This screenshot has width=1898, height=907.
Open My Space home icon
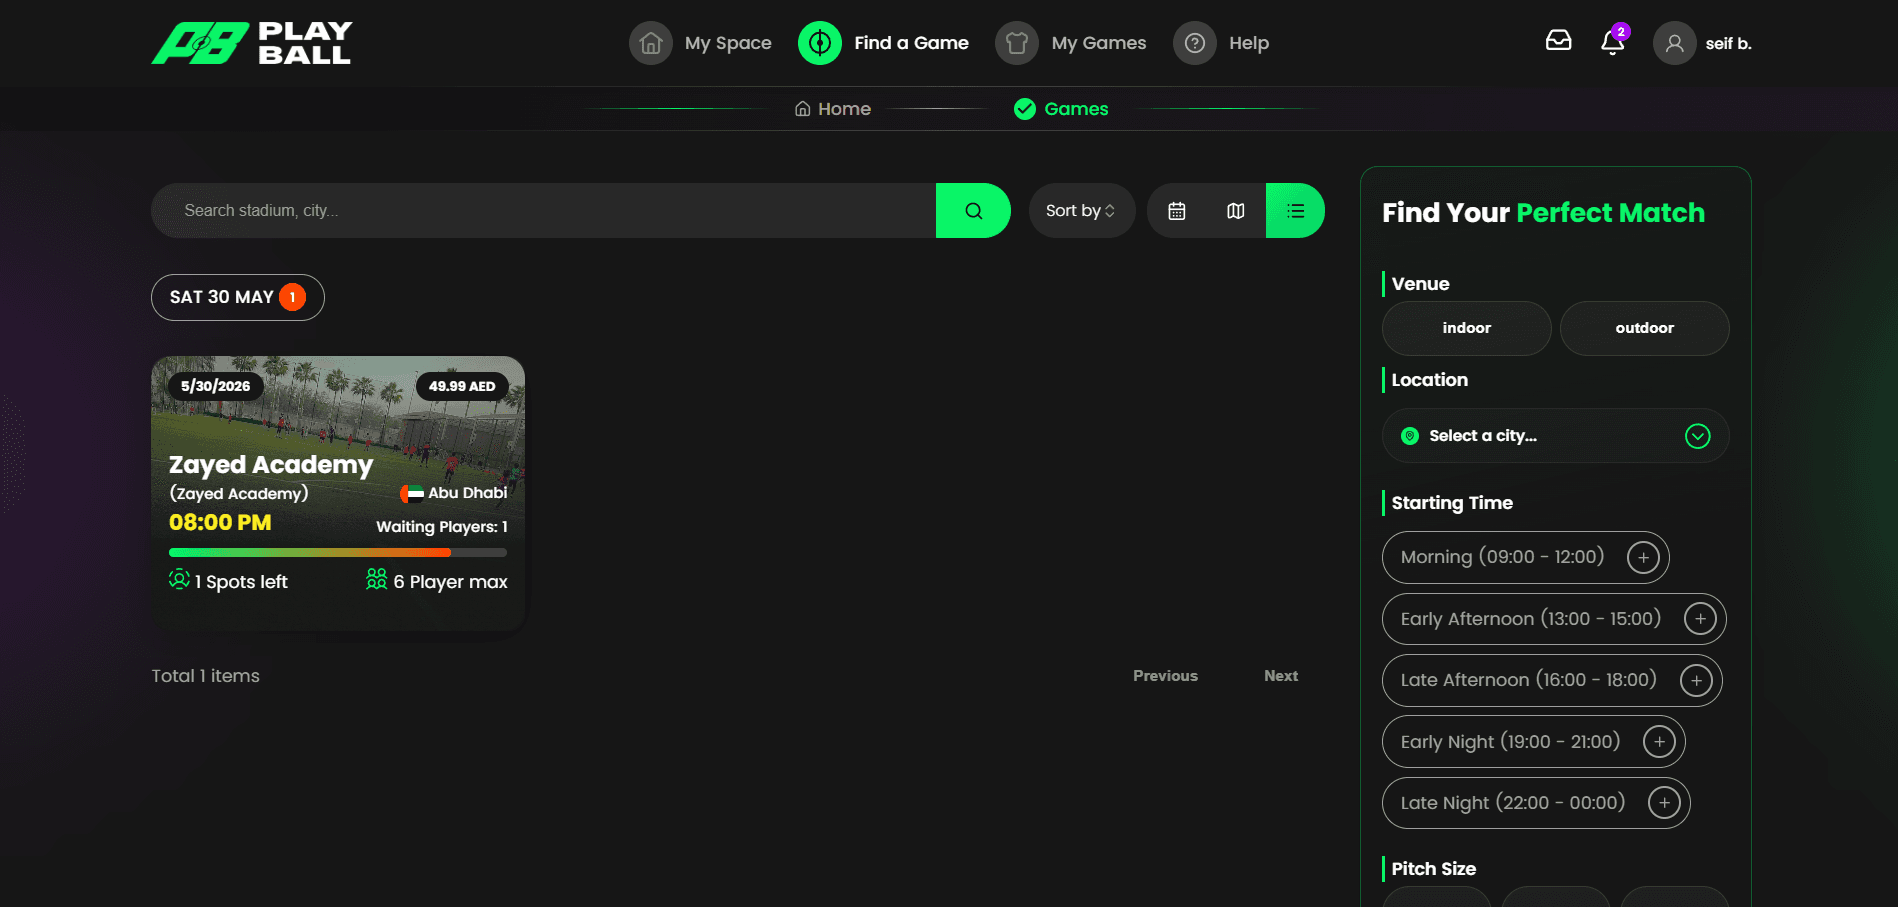pyautogui.click(x=651, y=43)
